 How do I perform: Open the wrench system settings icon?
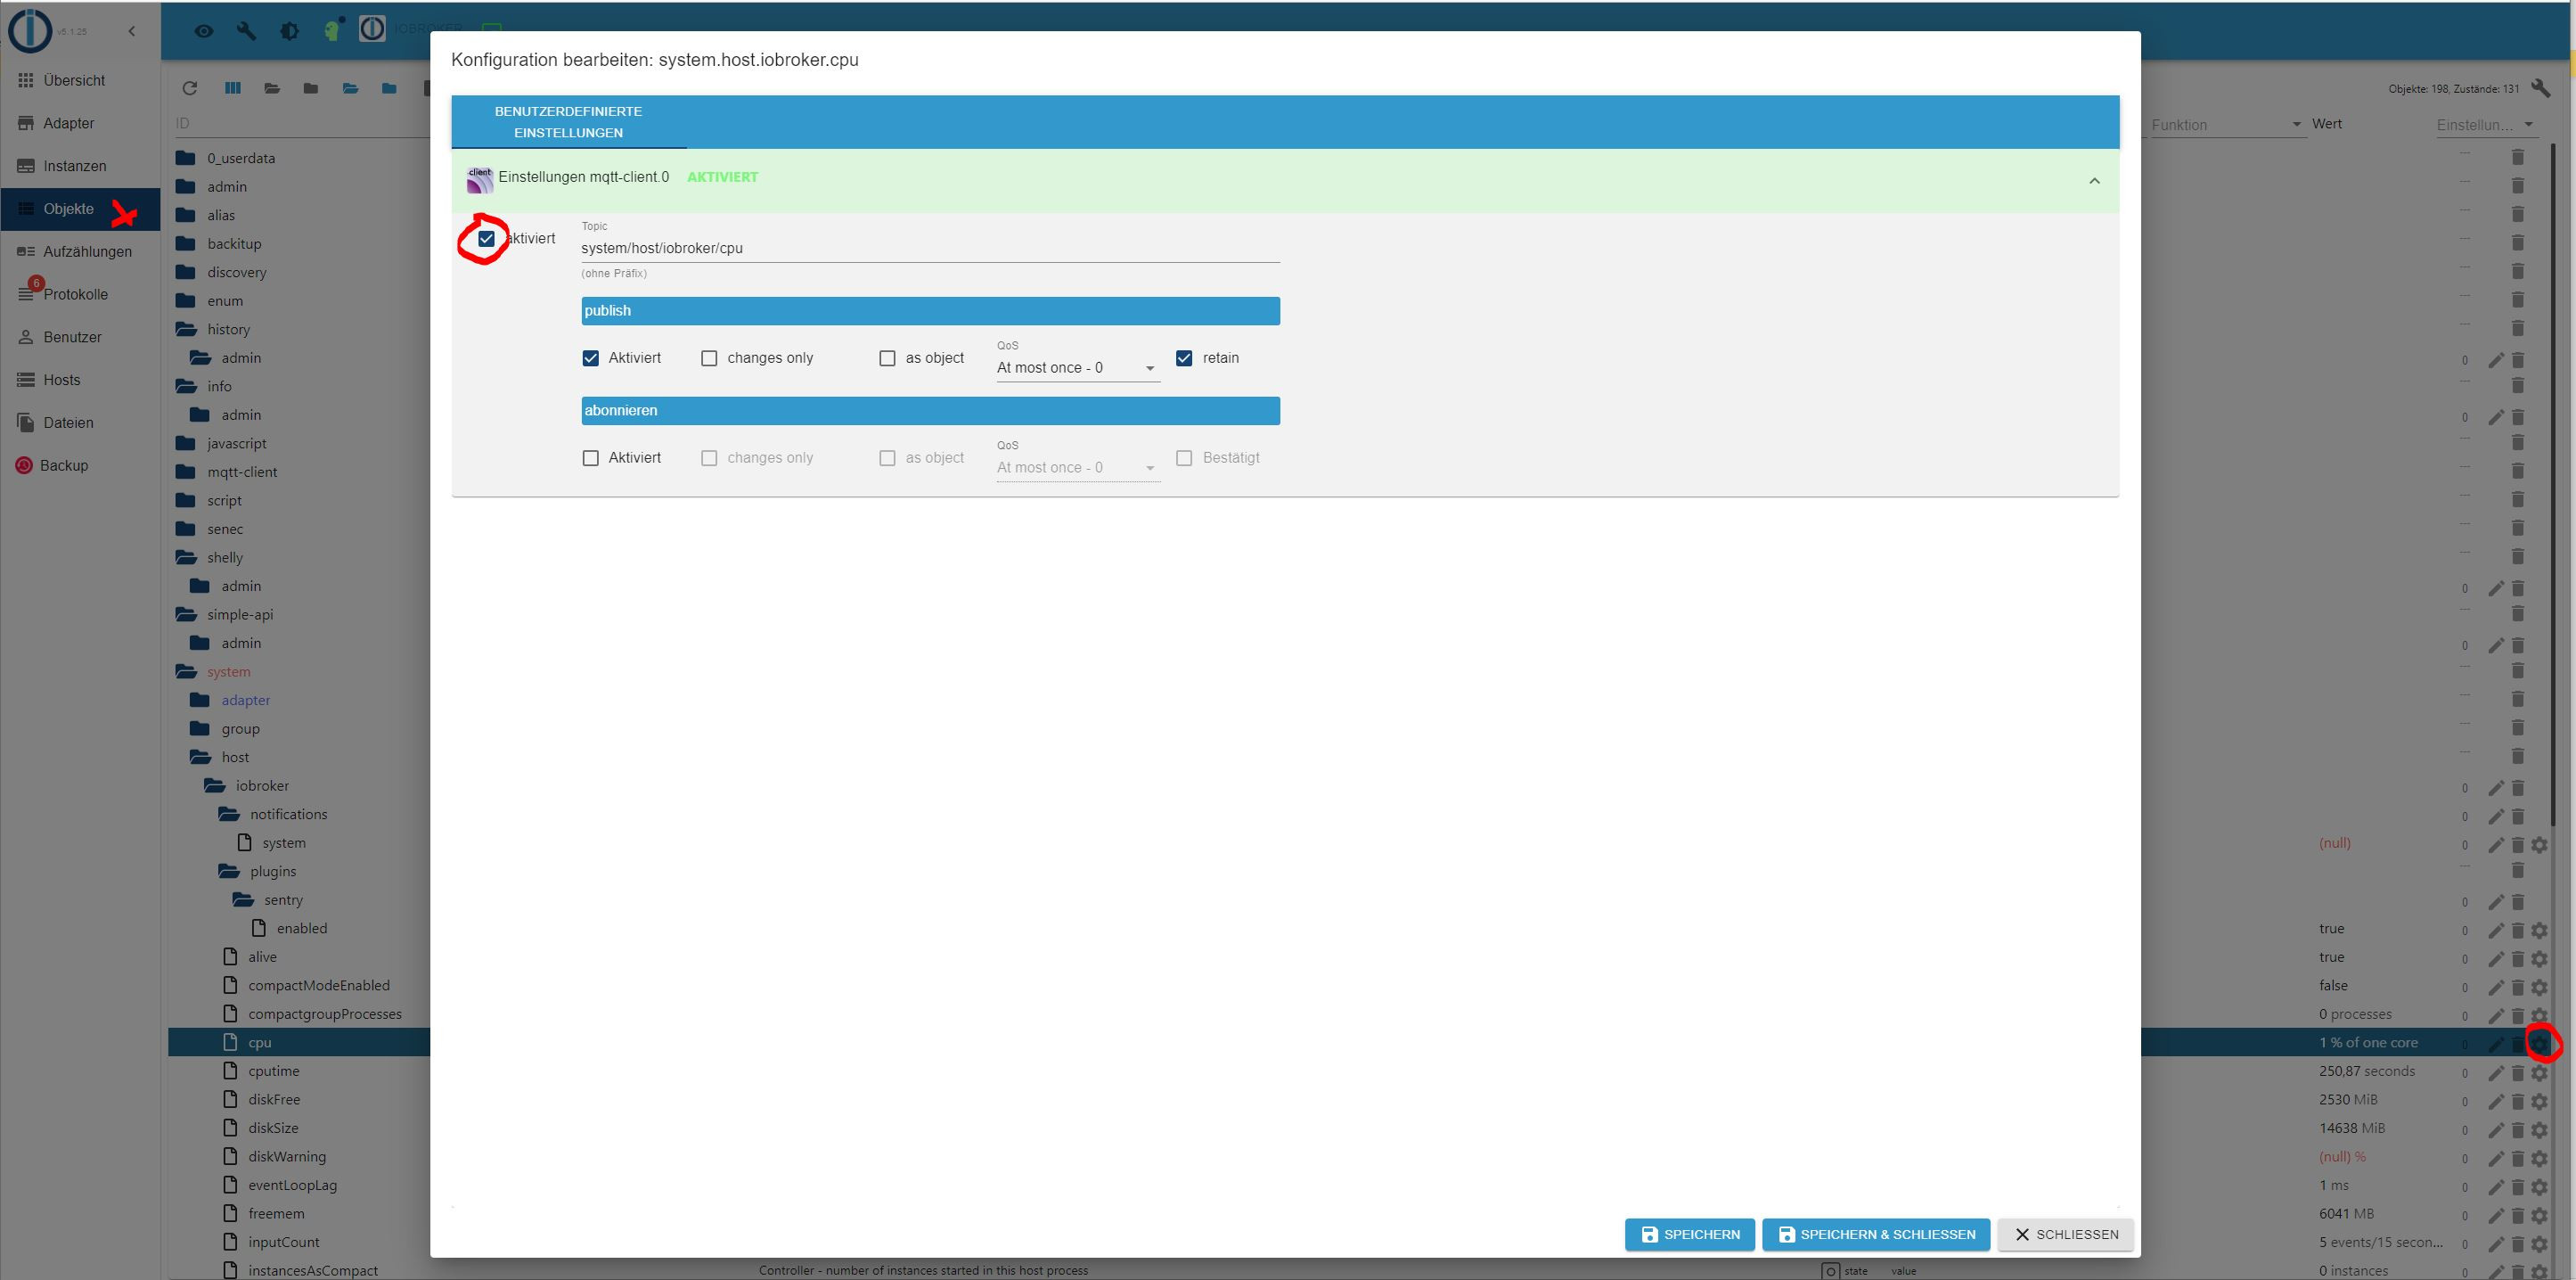(246, 31)
